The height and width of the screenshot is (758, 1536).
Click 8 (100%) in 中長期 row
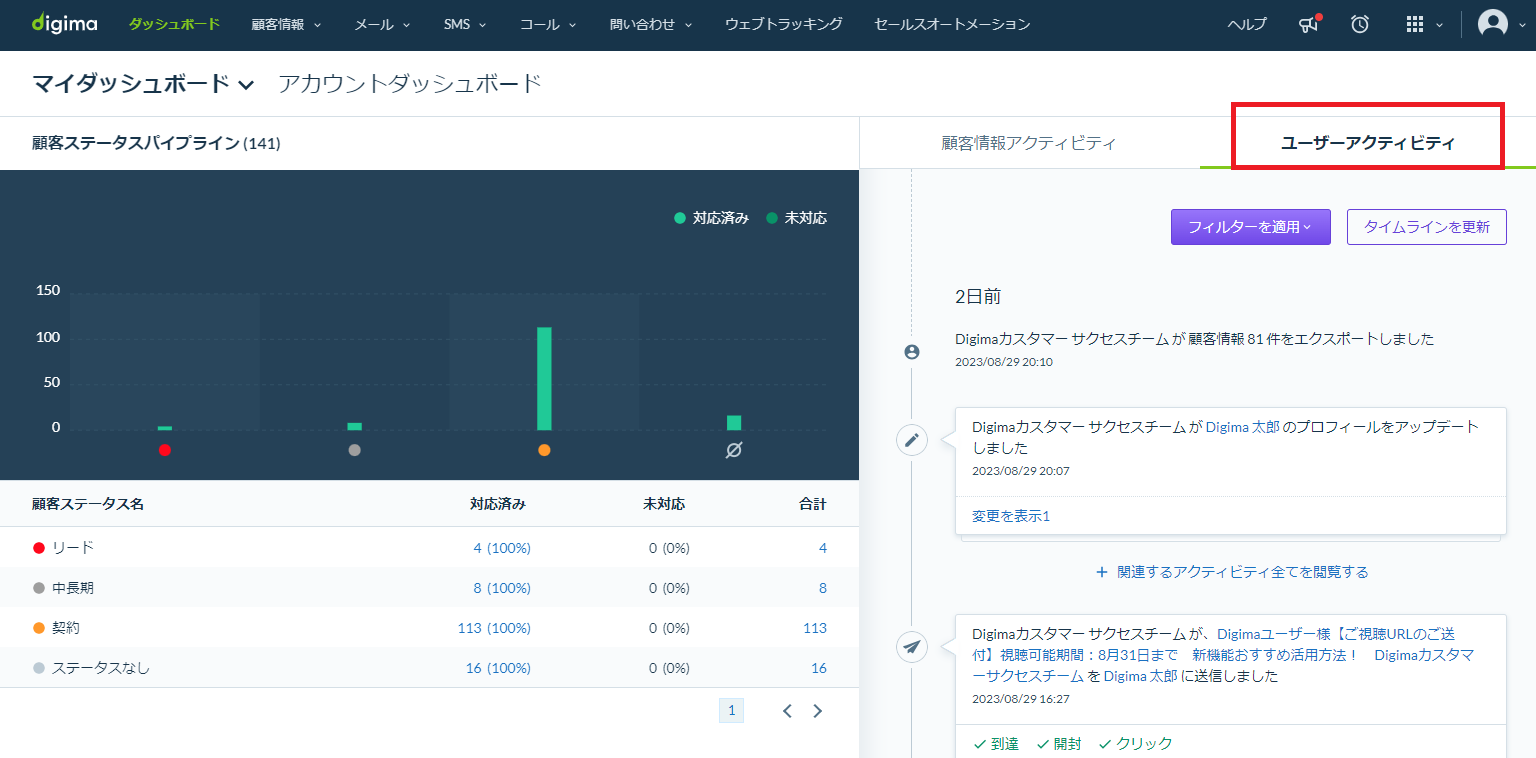pos(502,588)
